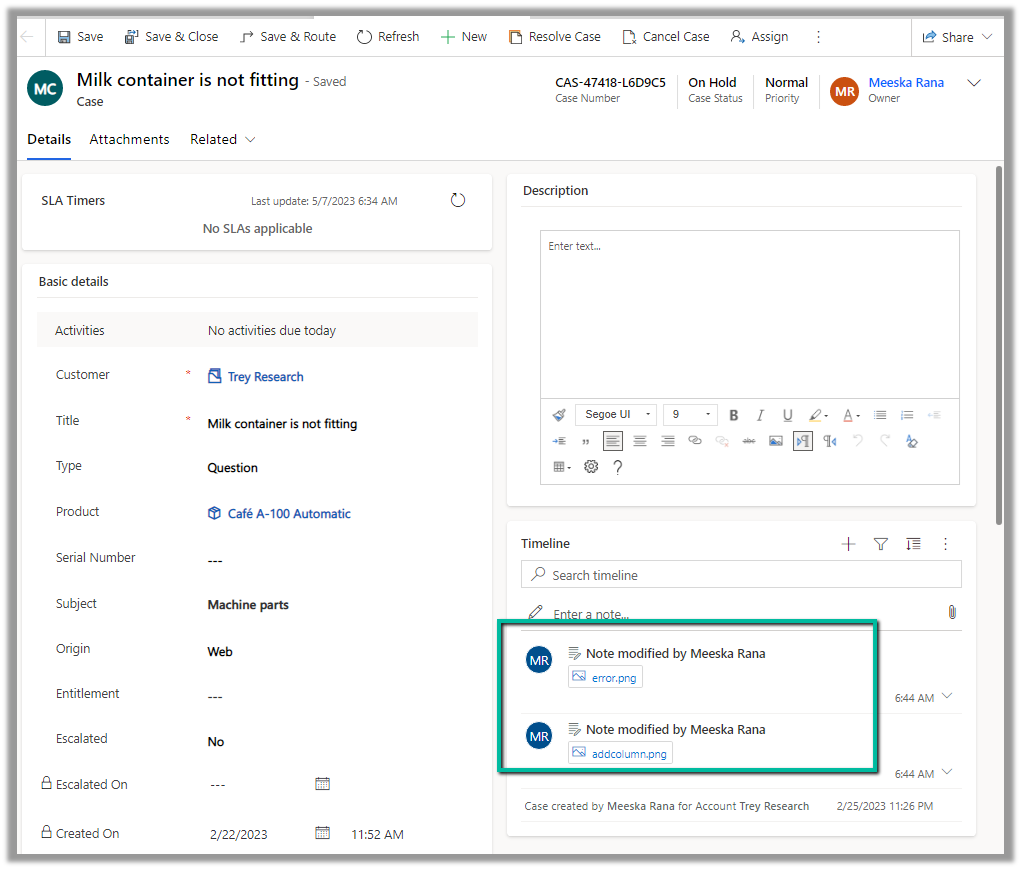Insert an image in the description editor
1021x870 pixels.
[x=775, y=441]
